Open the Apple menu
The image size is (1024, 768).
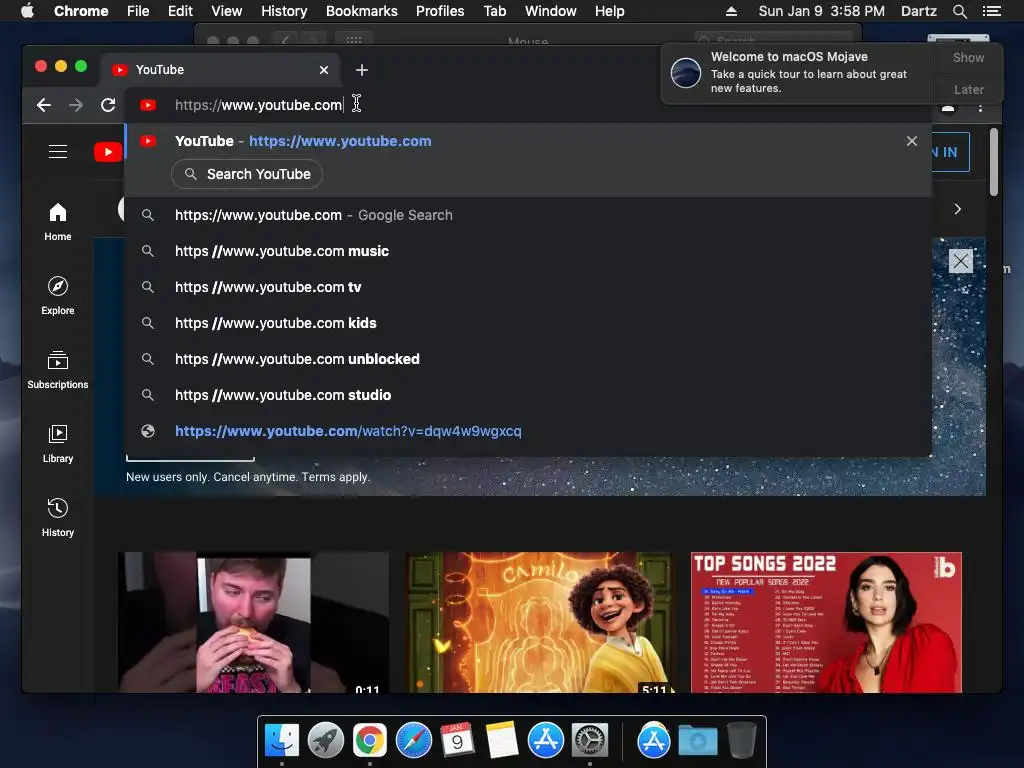[27, 11]
